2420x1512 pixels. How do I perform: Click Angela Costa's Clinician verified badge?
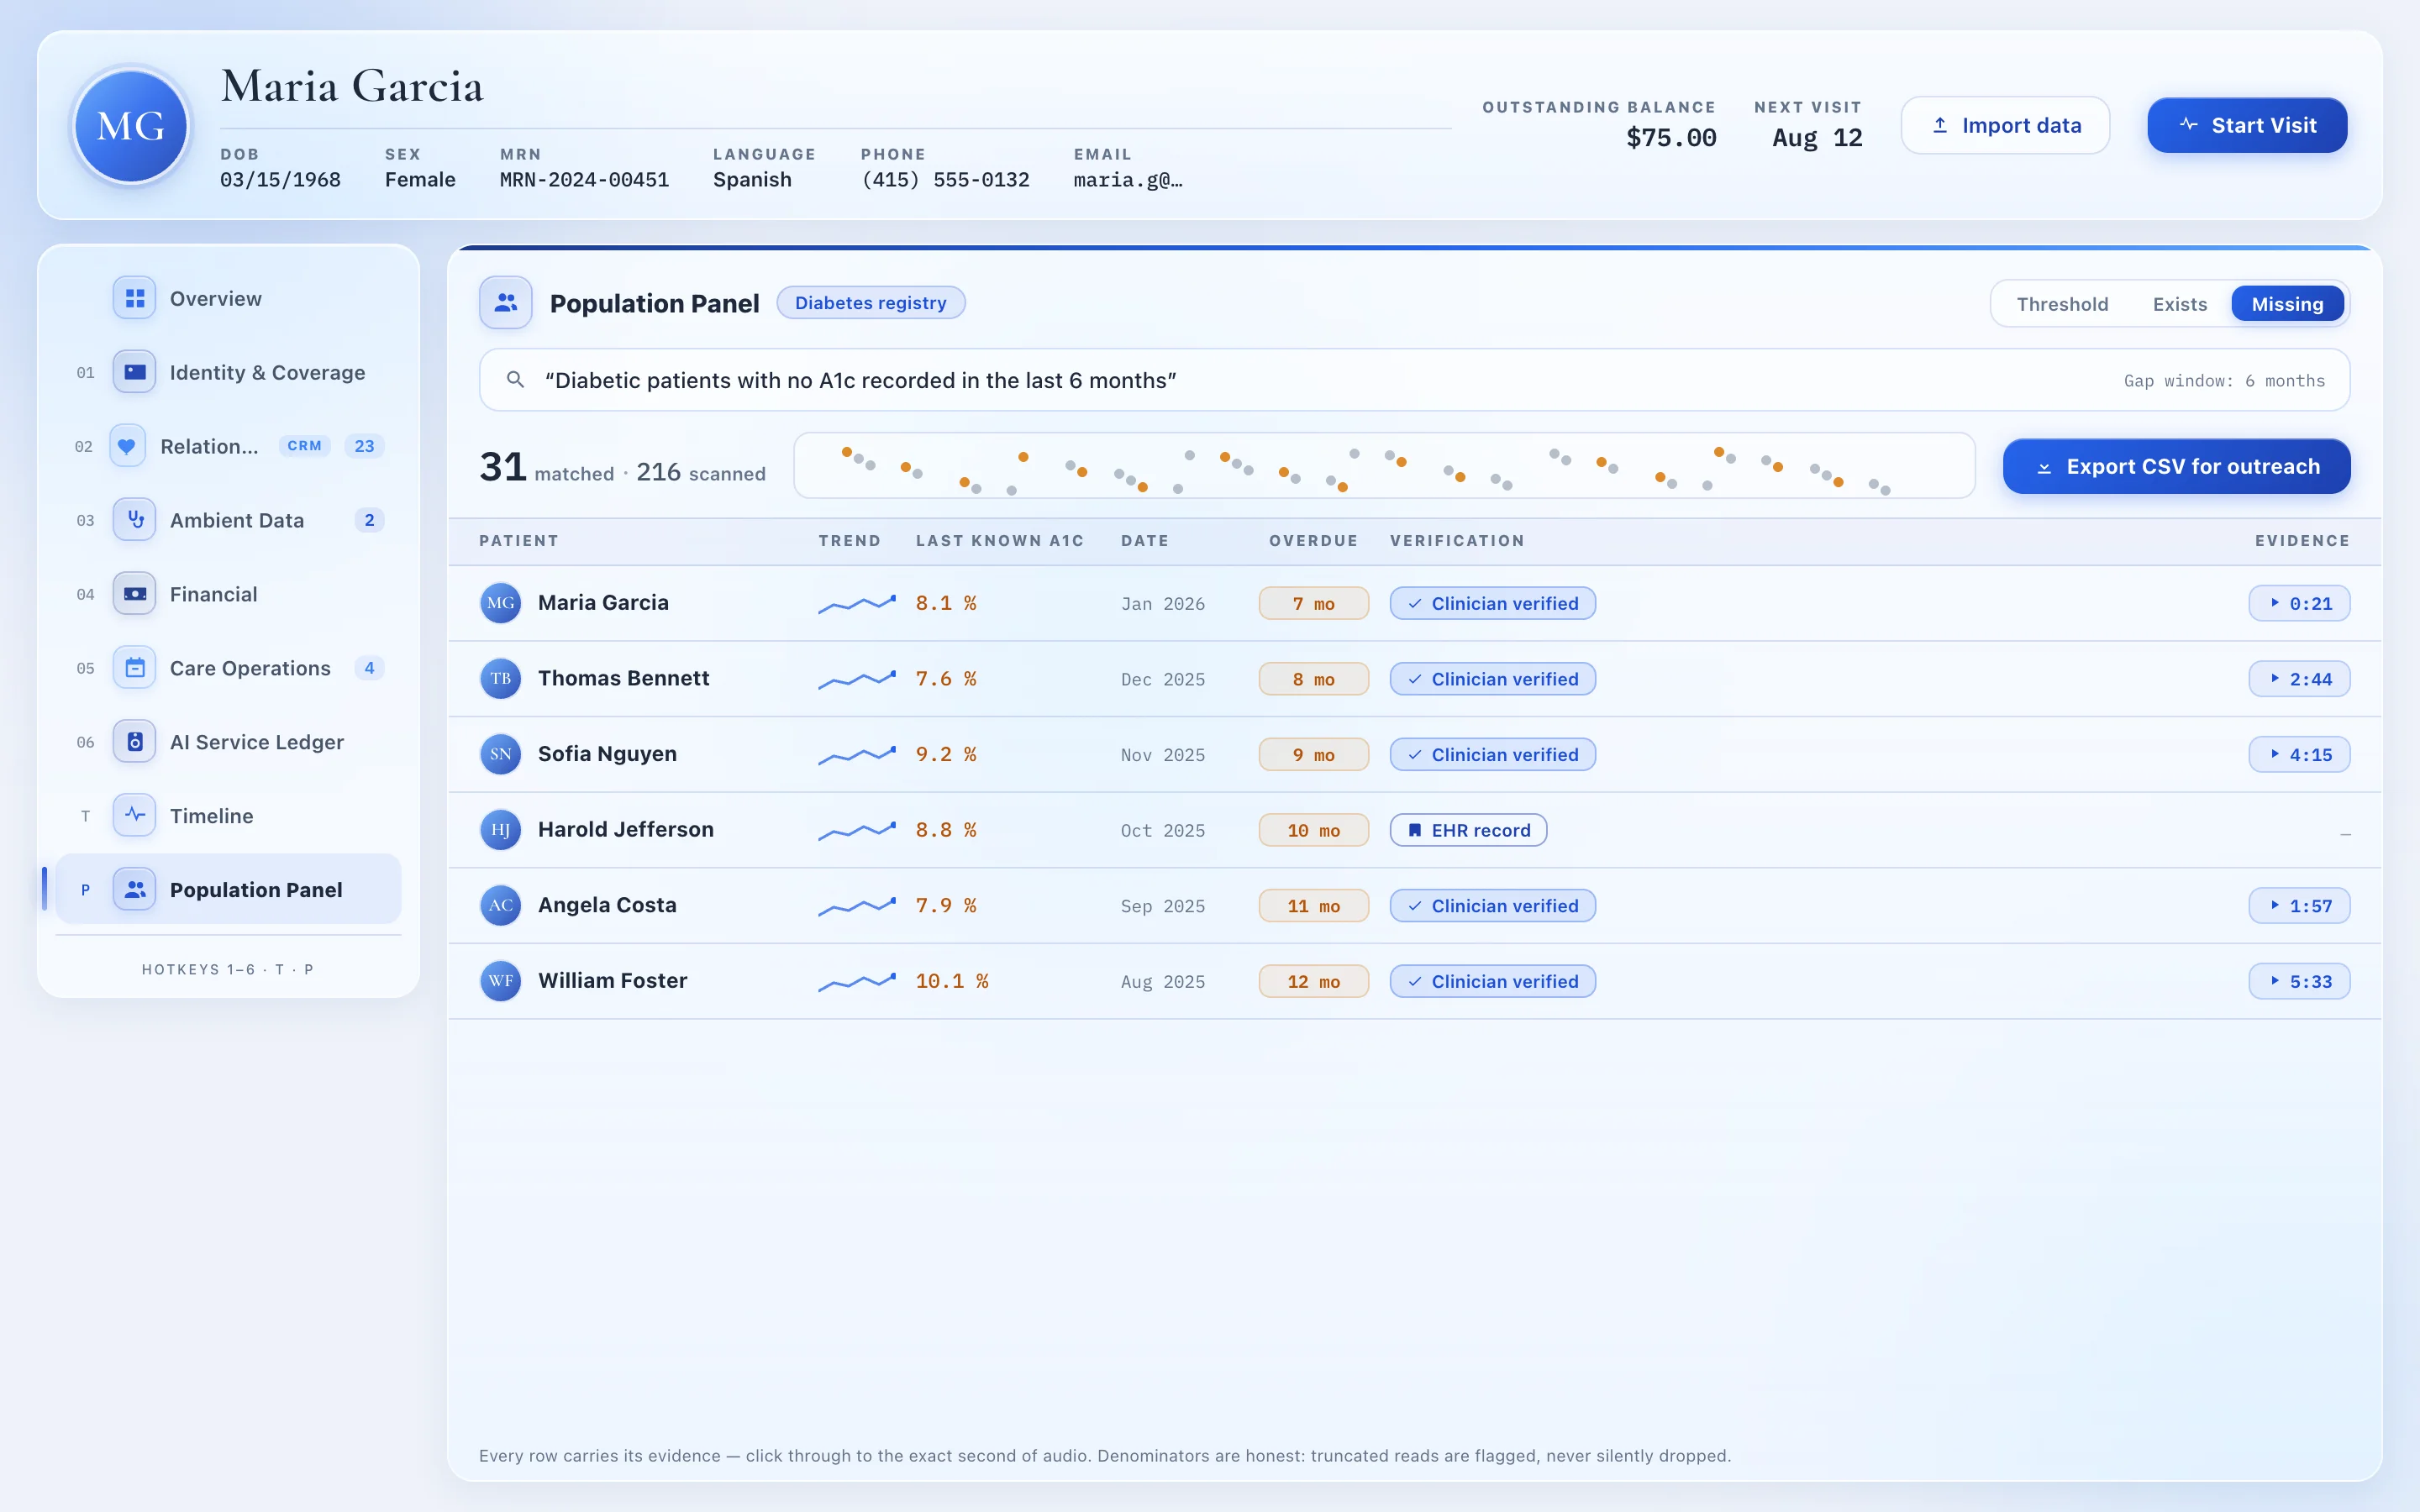1492,906
